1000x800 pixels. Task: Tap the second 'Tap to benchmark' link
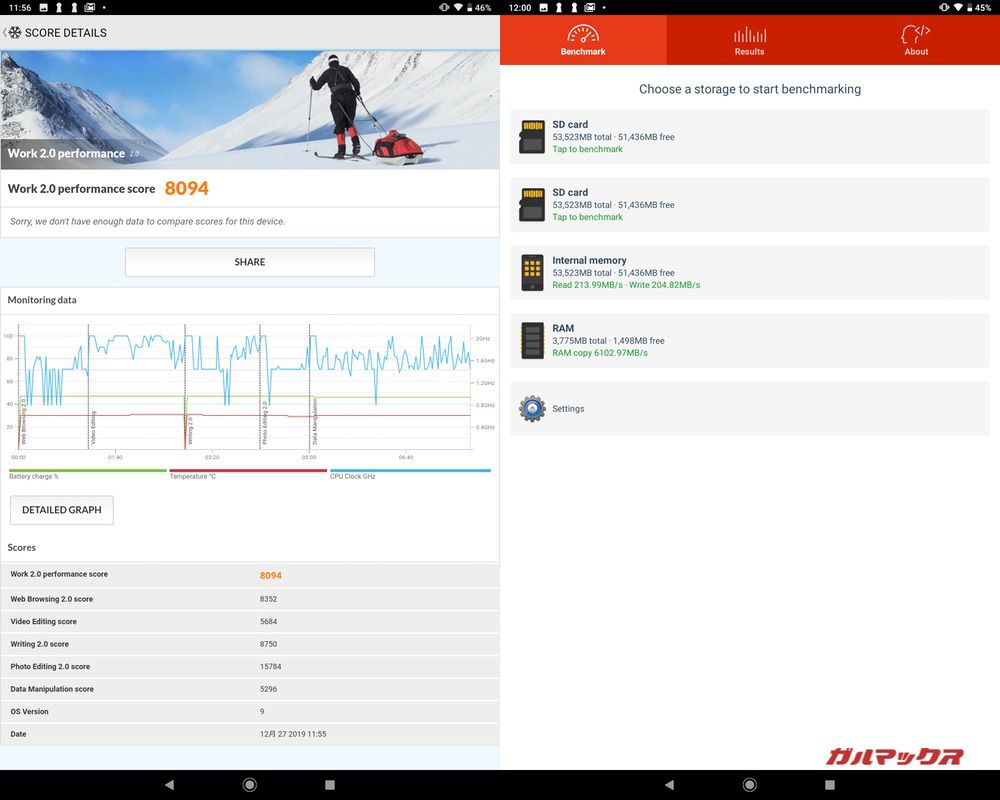point(587,217)
